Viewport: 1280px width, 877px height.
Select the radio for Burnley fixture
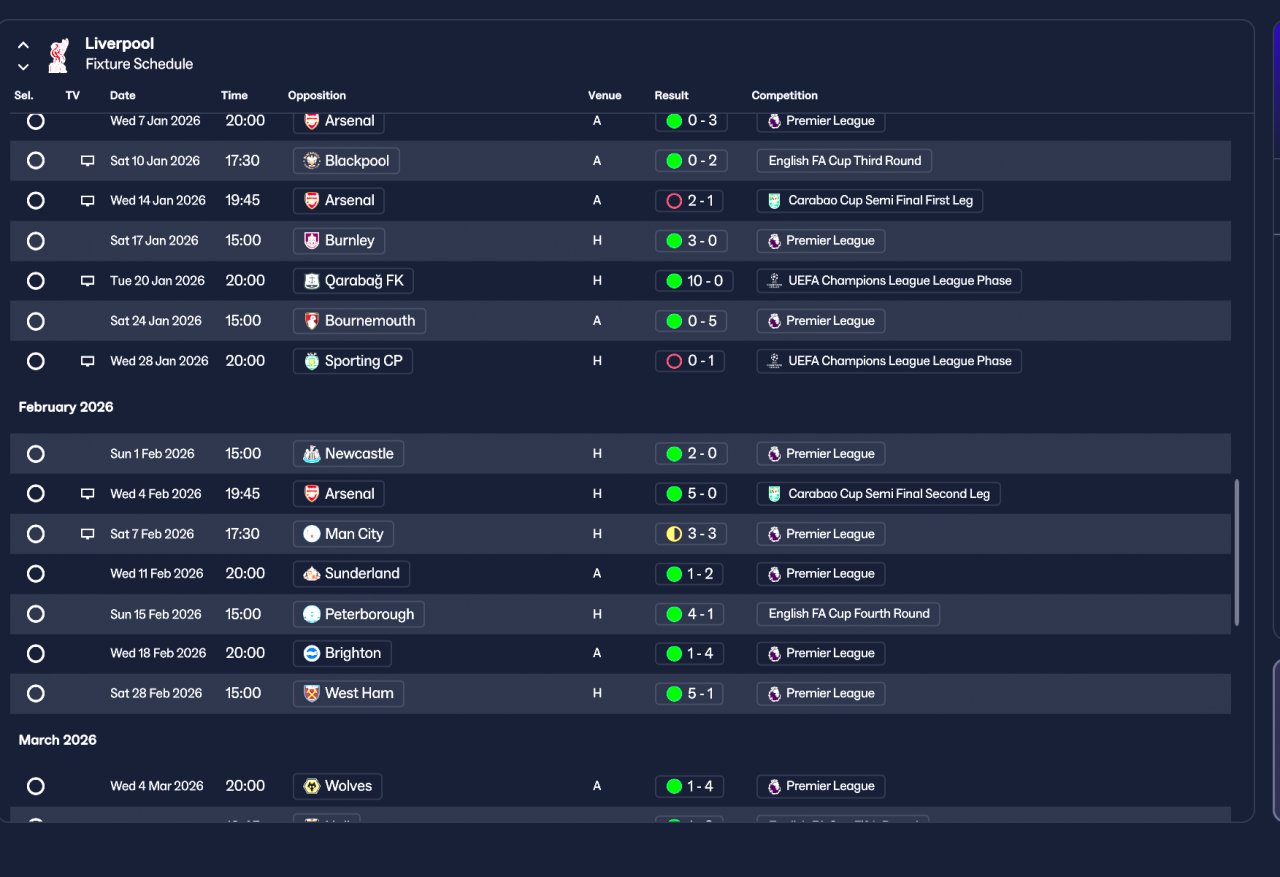(x=36, y=241)
